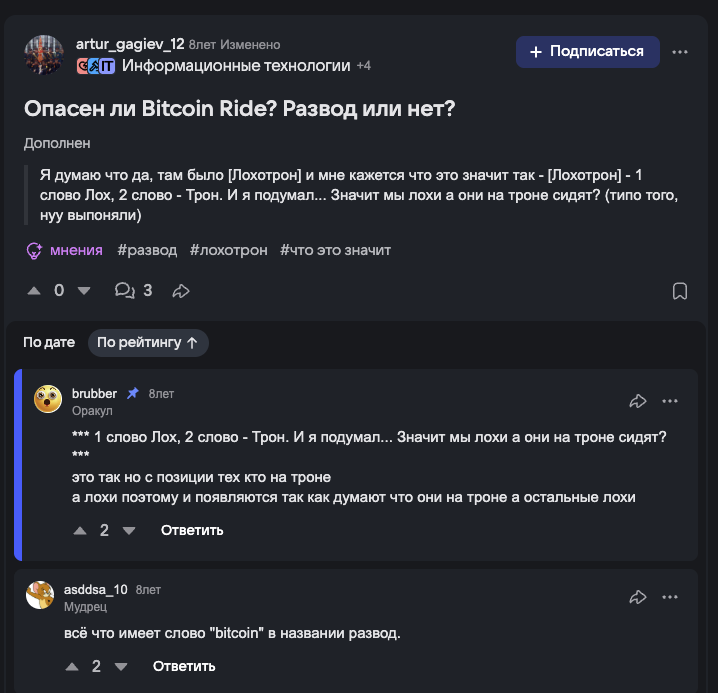The height and width of the screenshot is (693, 718).
Task: Upvote the Bitcoin Ride question
Action: coord(34,291)
